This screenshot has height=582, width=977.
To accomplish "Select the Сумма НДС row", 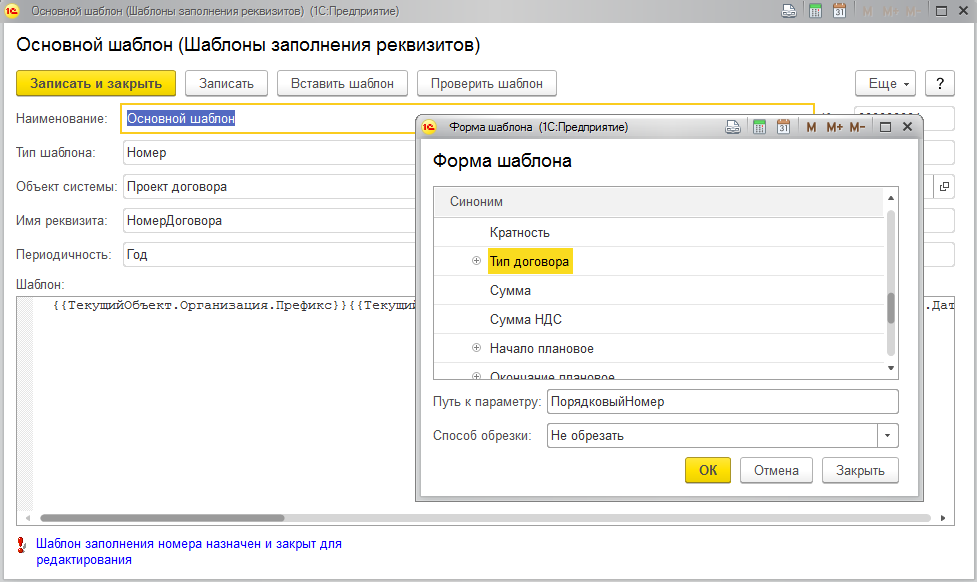I will [523, 320].
